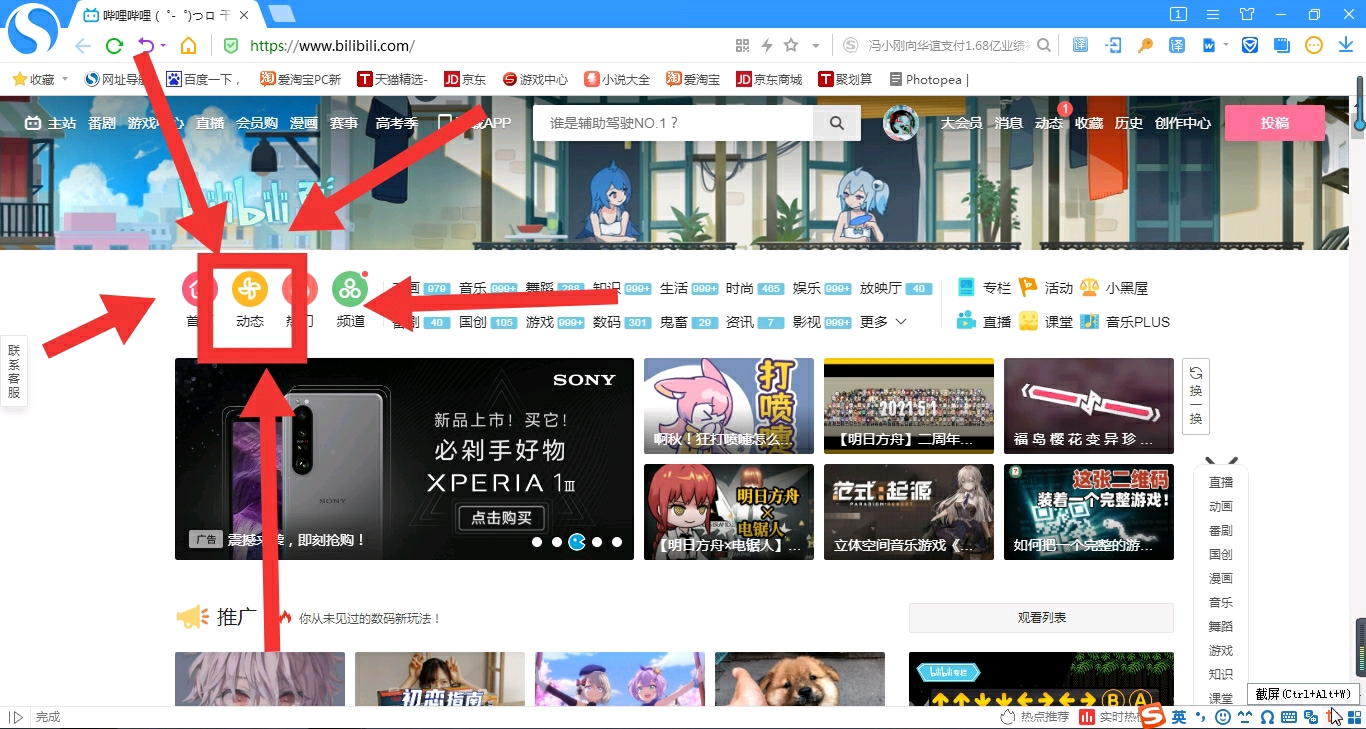Click the Sogou soft keyboard icon

click(1289, 717)
